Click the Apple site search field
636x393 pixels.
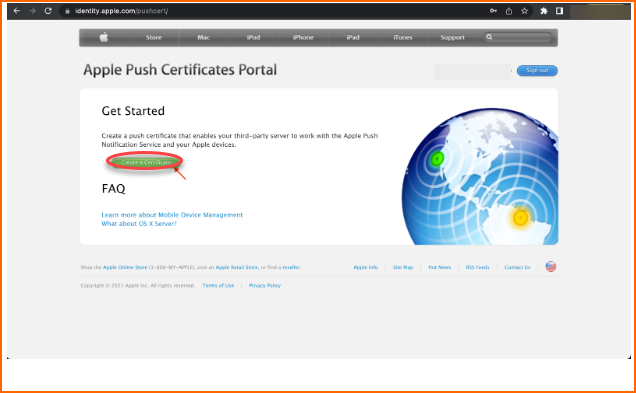pyautogui.click(x=518, y=37)
